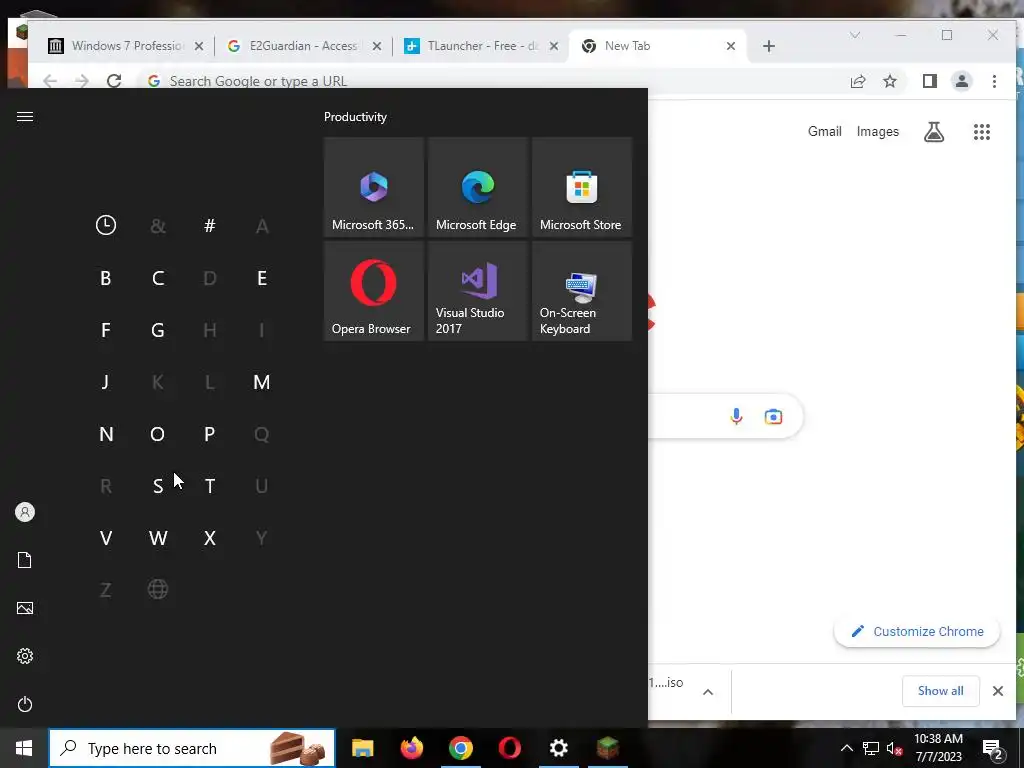Image resolution: width=1024 pixels, height=768 pixels.
Task: Switch to TLauncher - Free tab
Action: point(481,46)
